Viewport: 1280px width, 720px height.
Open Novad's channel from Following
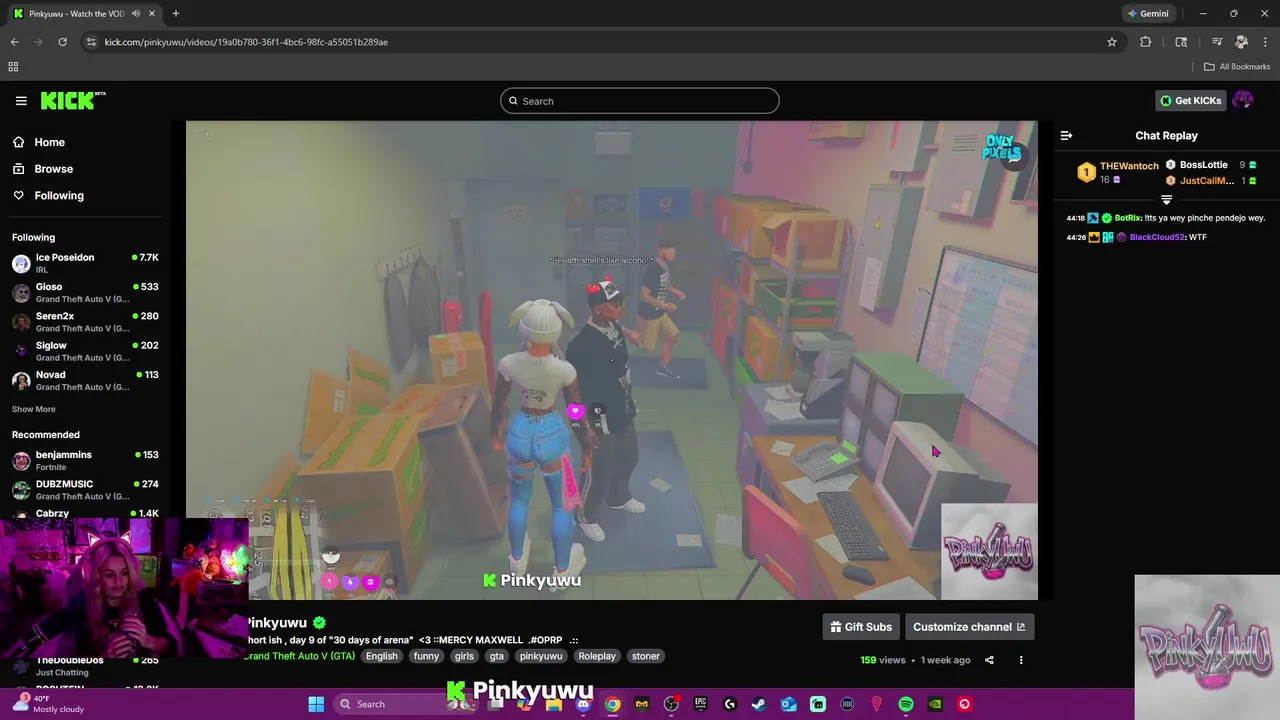pyautogui.click(x=85, y=380)
